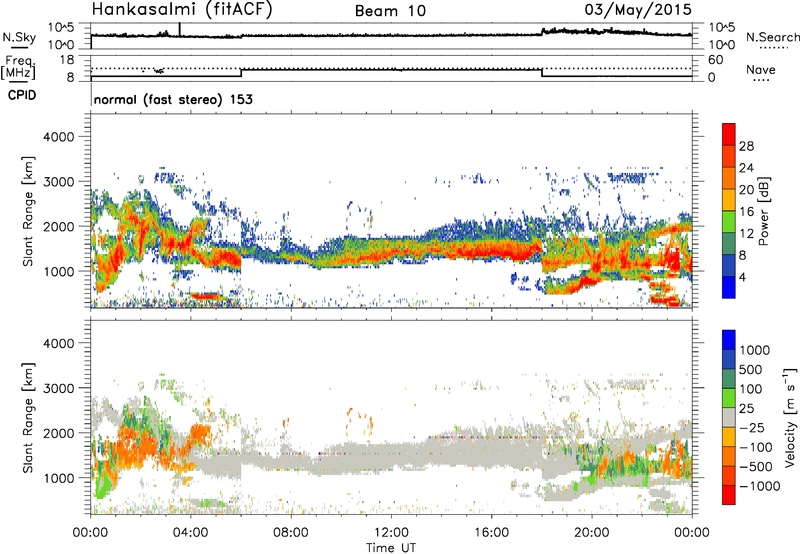Click the 'Hankasalmi (fitACF)' plot title
Viewport: 800px width, 554px height.
click(182, 10)
